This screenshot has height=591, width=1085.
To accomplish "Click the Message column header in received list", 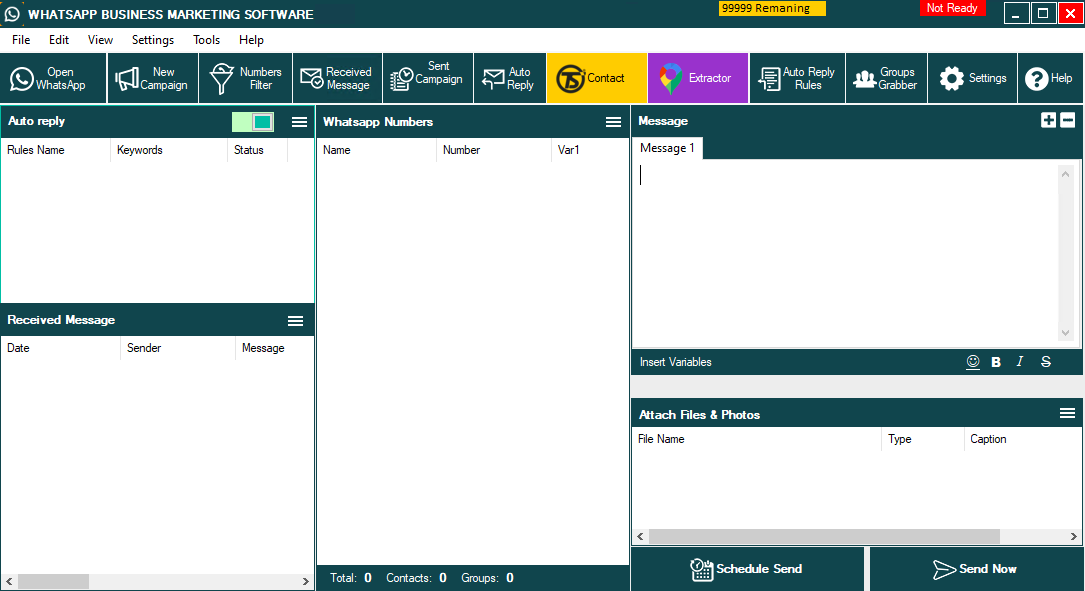I will [274, 348].
